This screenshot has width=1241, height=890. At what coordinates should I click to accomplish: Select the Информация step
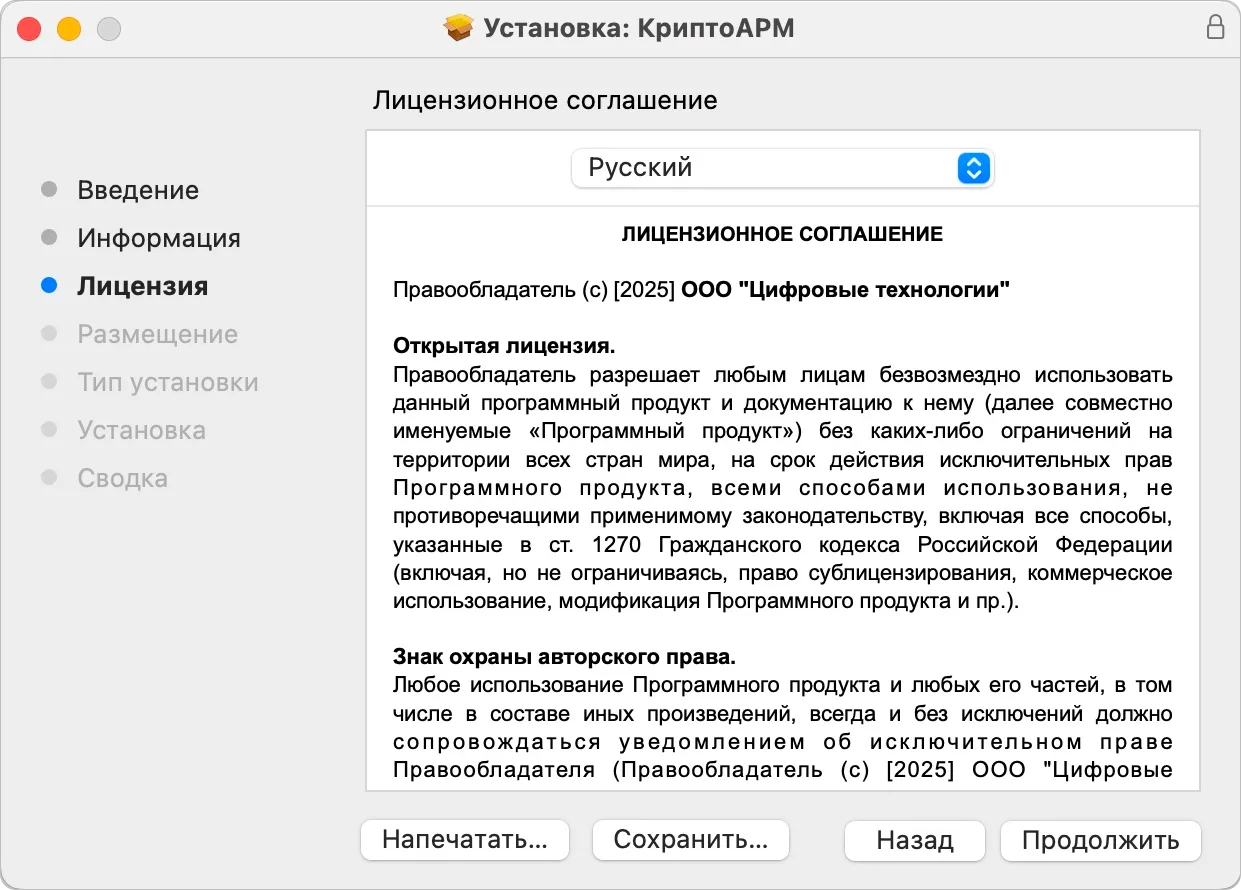pyautogui.click(x=158, y=237)
